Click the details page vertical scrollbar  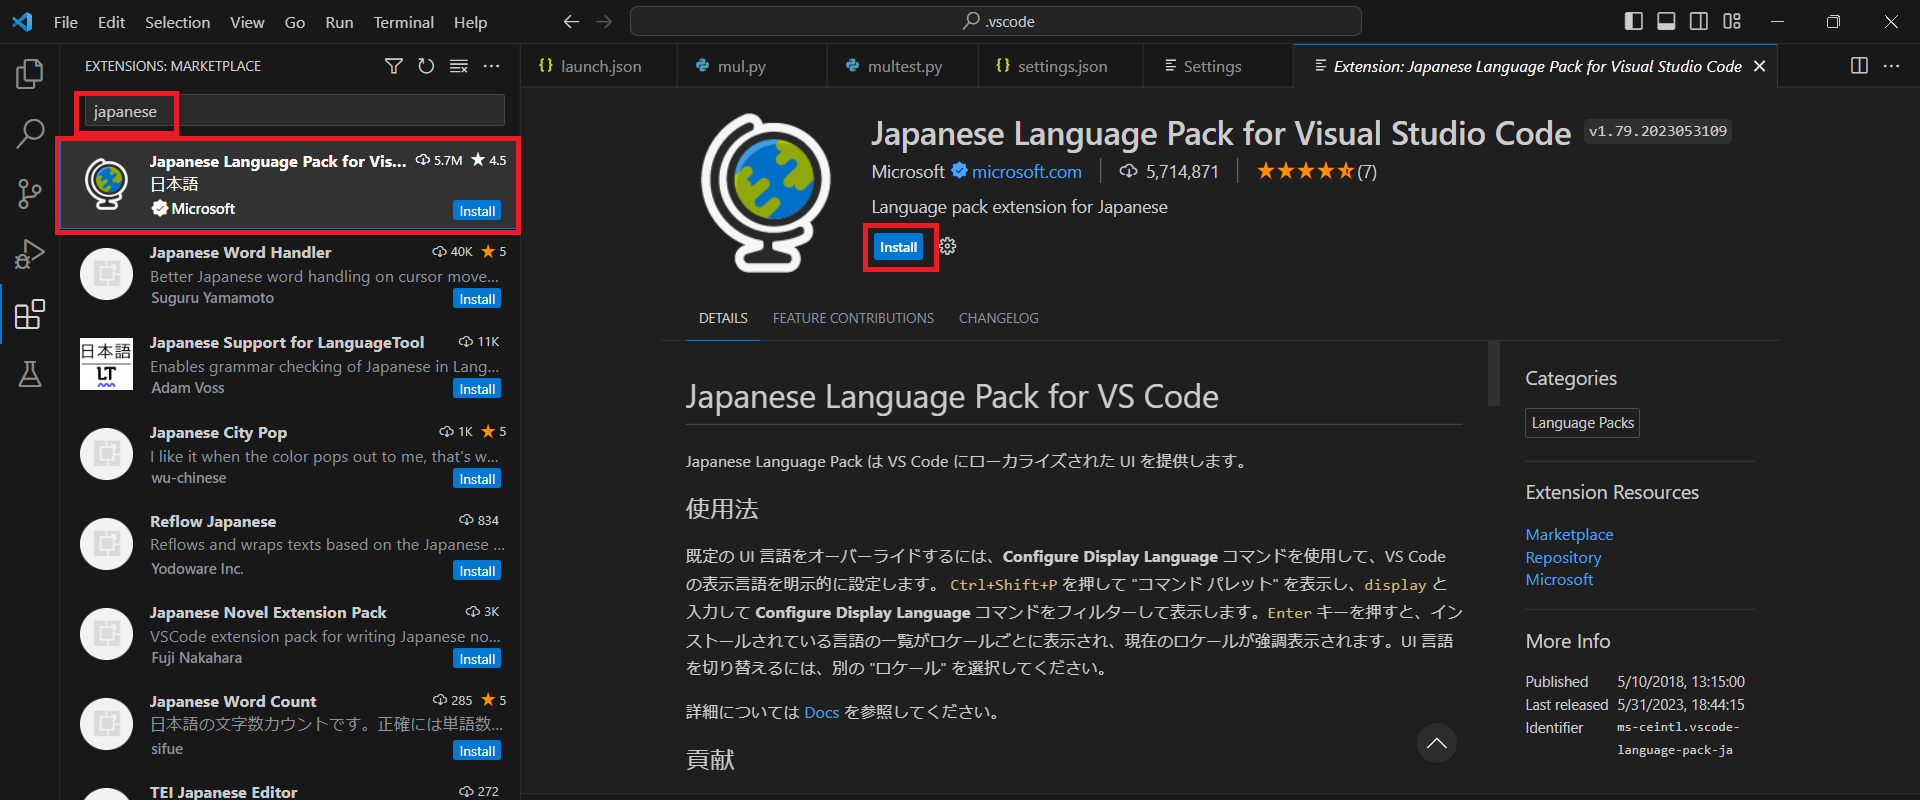[1493, 374]
